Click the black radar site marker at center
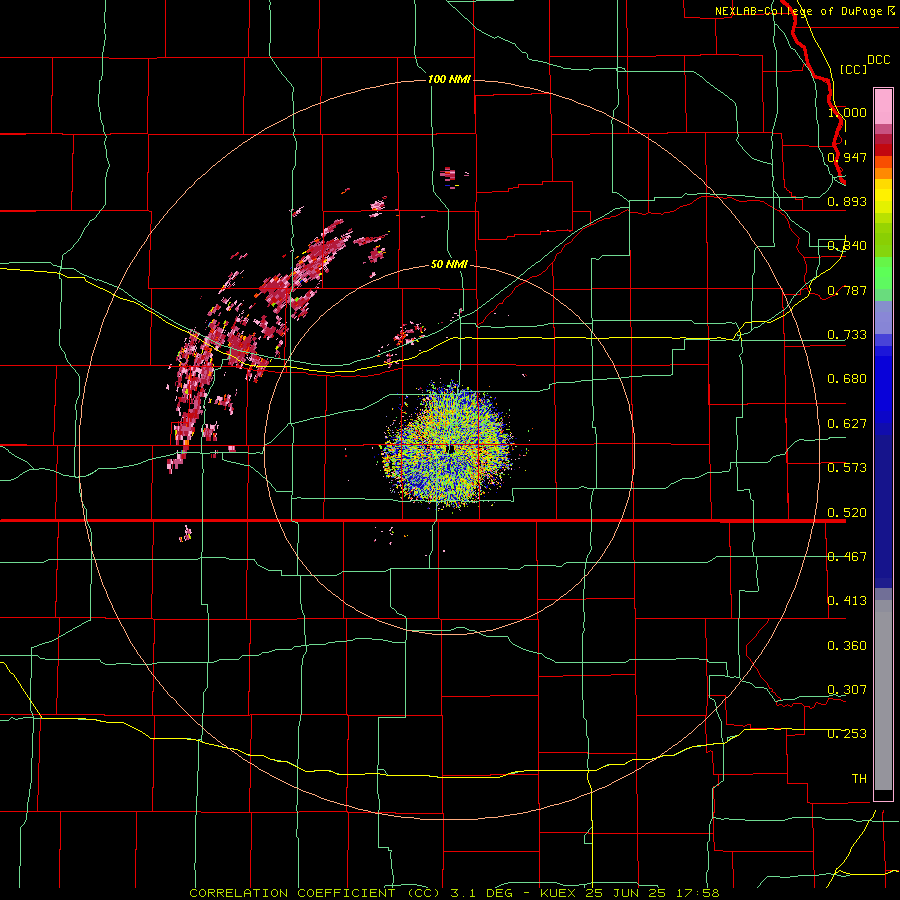The width and height of the screenshot is (900, 900). point(450,448)
